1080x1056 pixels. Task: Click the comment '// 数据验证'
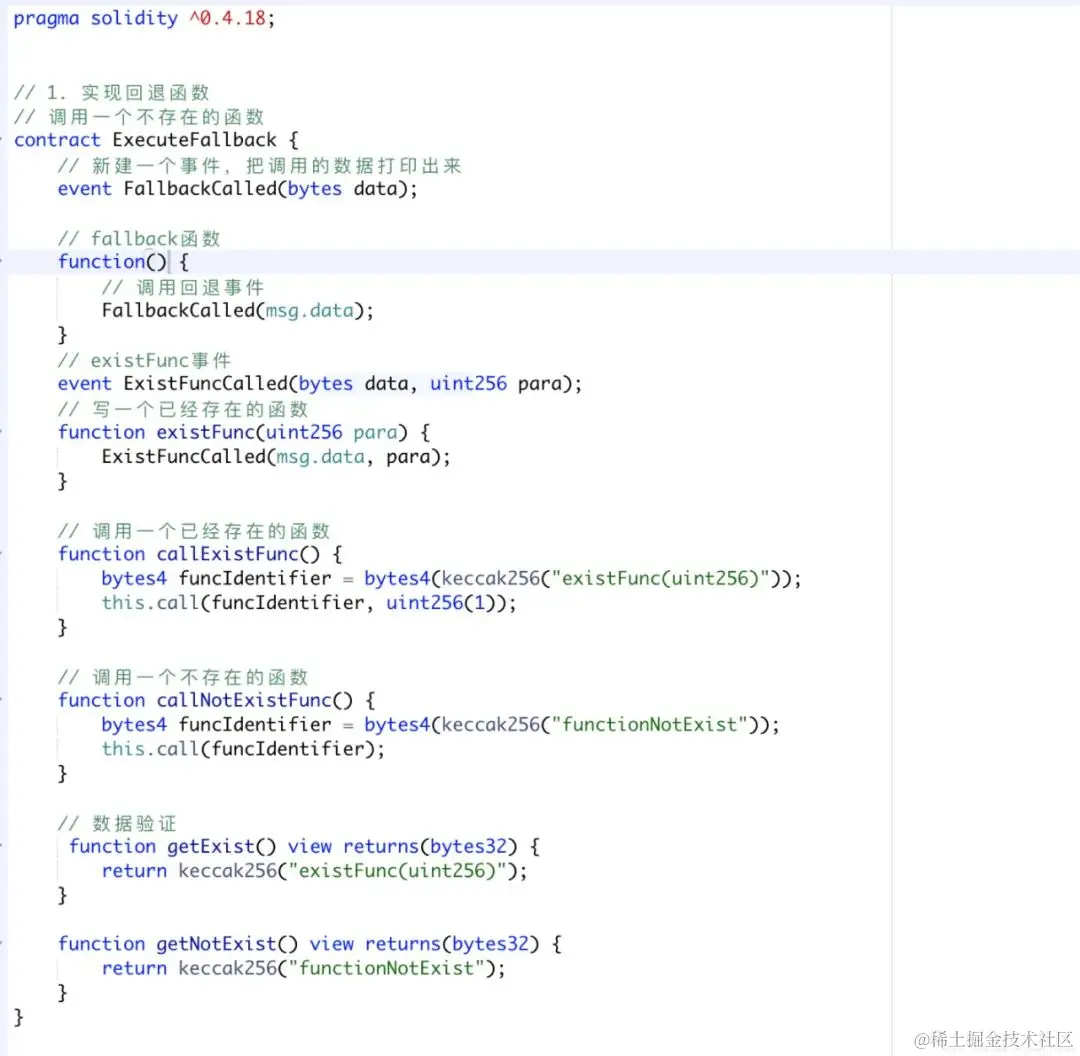[117, 823]
